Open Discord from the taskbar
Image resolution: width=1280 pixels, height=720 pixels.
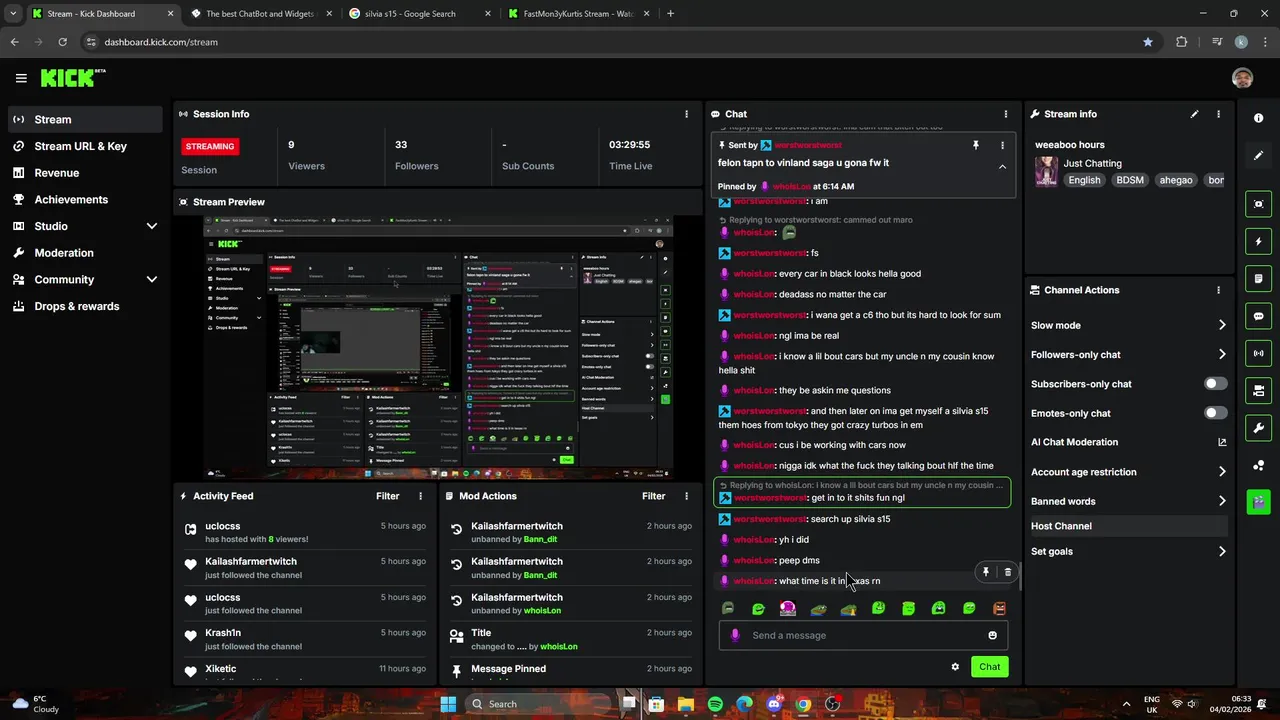click(773, 704)
